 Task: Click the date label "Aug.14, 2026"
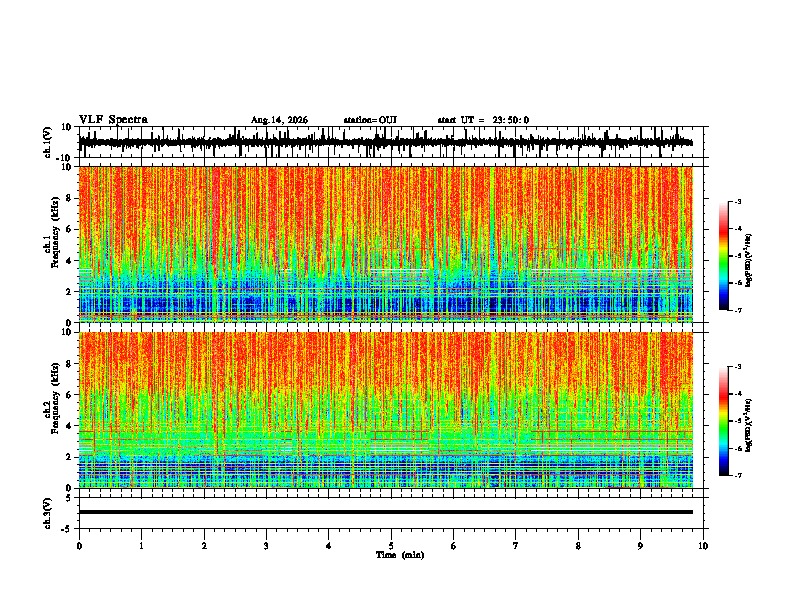279,120
